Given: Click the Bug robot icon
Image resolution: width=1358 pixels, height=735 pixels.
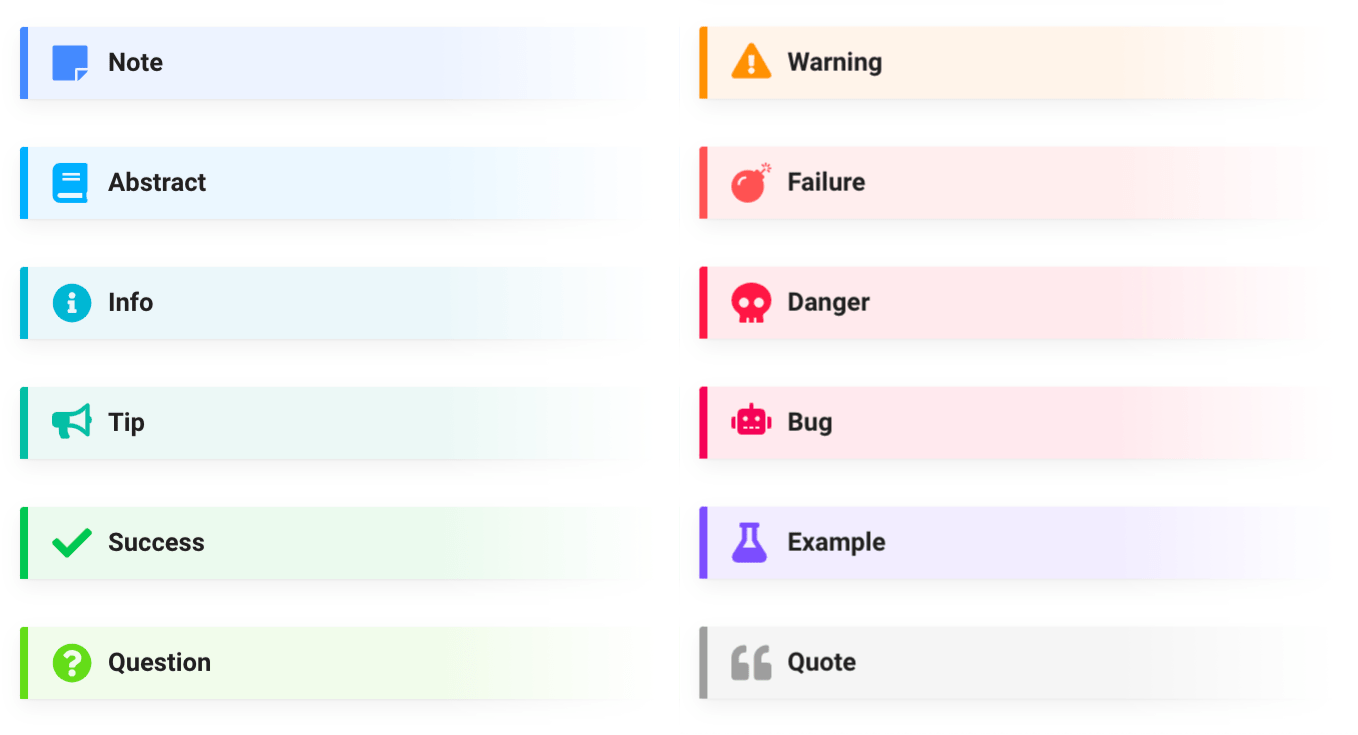Looking at the screenshot, I should tap(750, 422).
